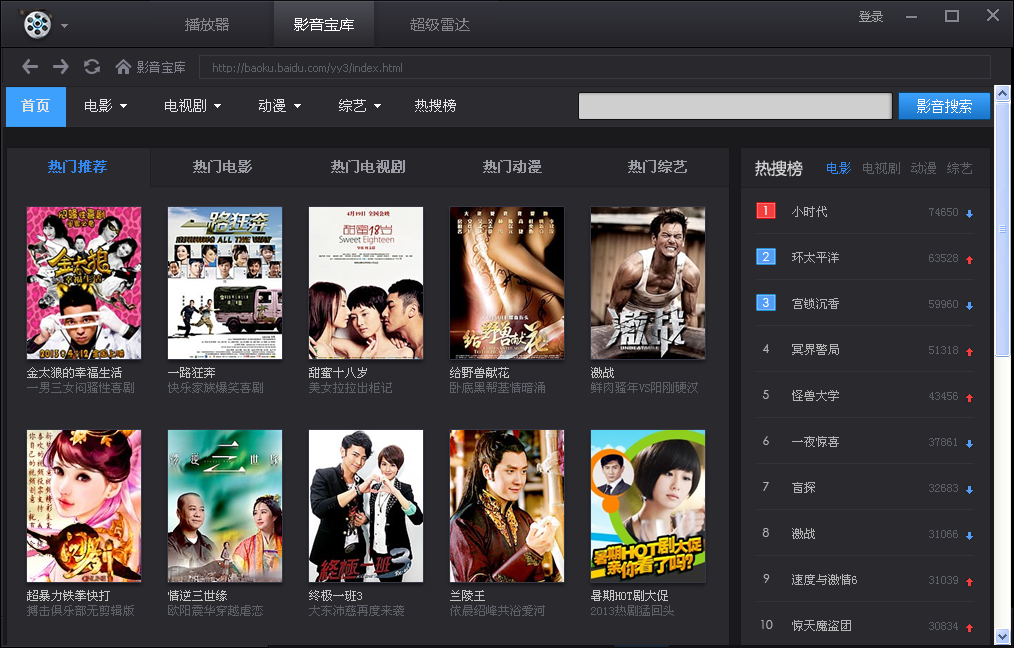Click the 给野兽献花 title link

[479, 373]
